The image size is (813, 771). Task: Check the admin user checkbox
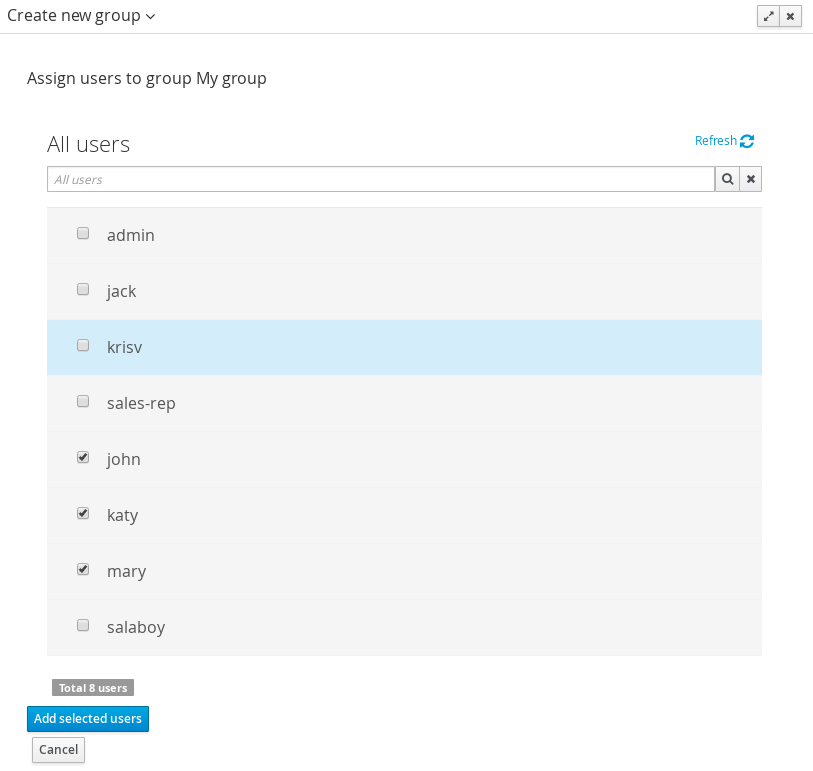point(83,233)
